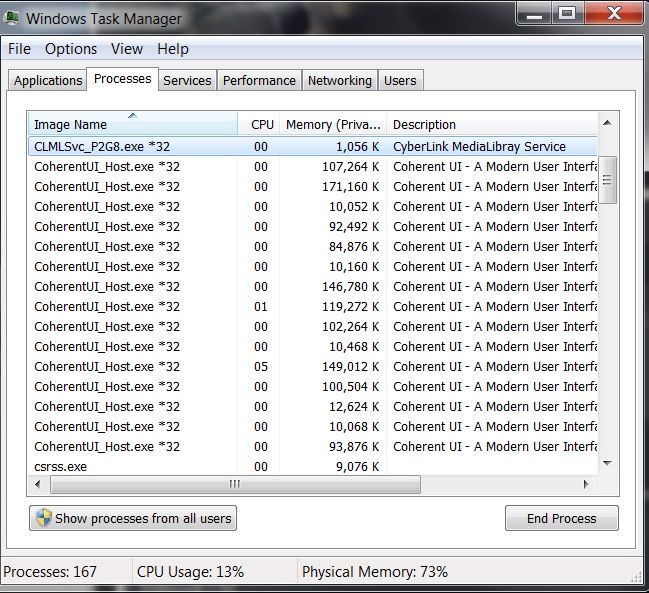This screenshot has width=649, height=593.
Task: Open the View menu
Action: 127,49
